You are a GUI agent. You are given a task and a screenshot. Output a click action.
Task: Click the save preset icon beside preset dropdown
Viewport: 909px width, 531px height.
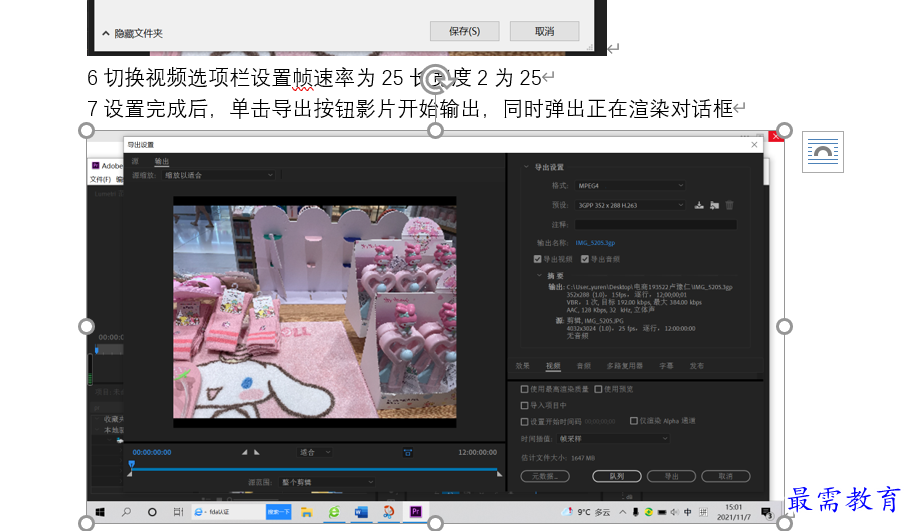pos(699,205)
